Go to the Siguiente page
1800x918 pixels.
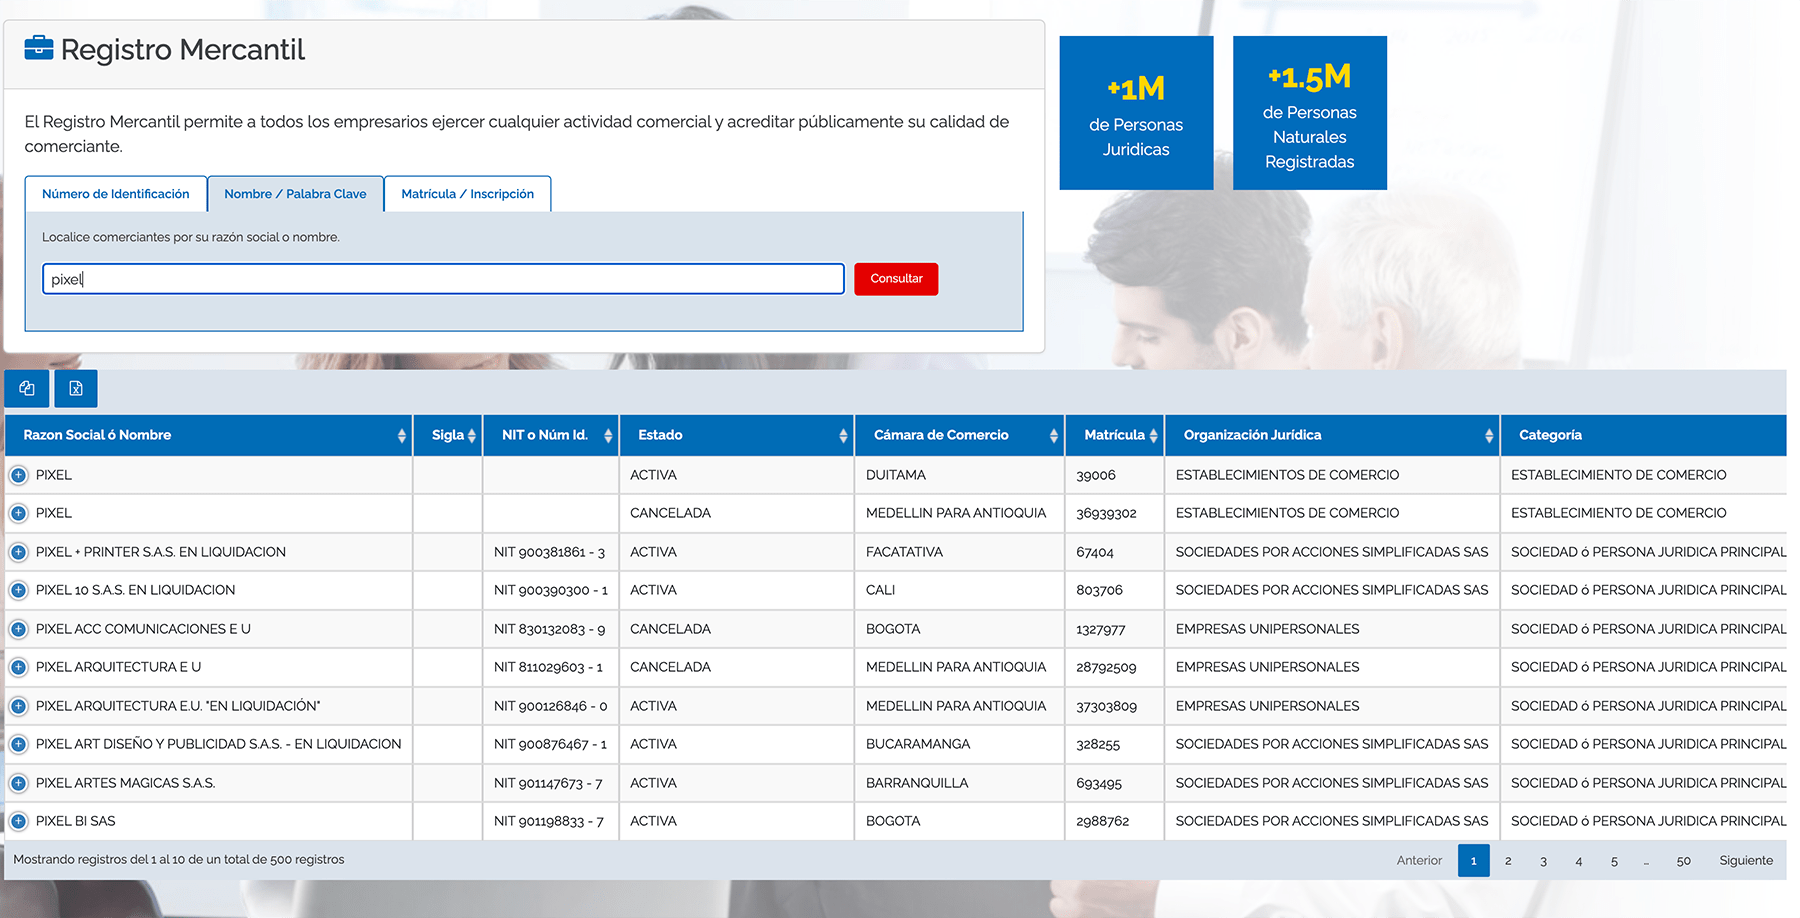coord(1746,860)
